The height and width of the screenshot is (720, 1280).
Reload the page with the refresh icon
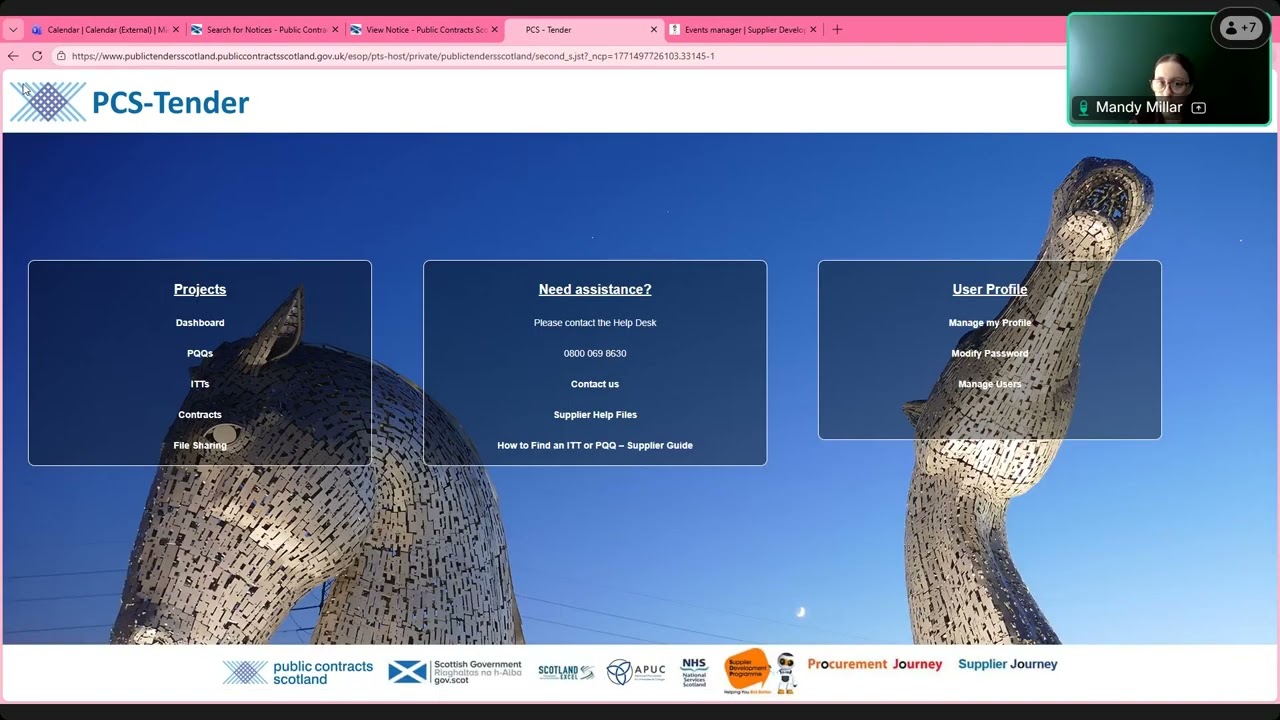point(37,56)
